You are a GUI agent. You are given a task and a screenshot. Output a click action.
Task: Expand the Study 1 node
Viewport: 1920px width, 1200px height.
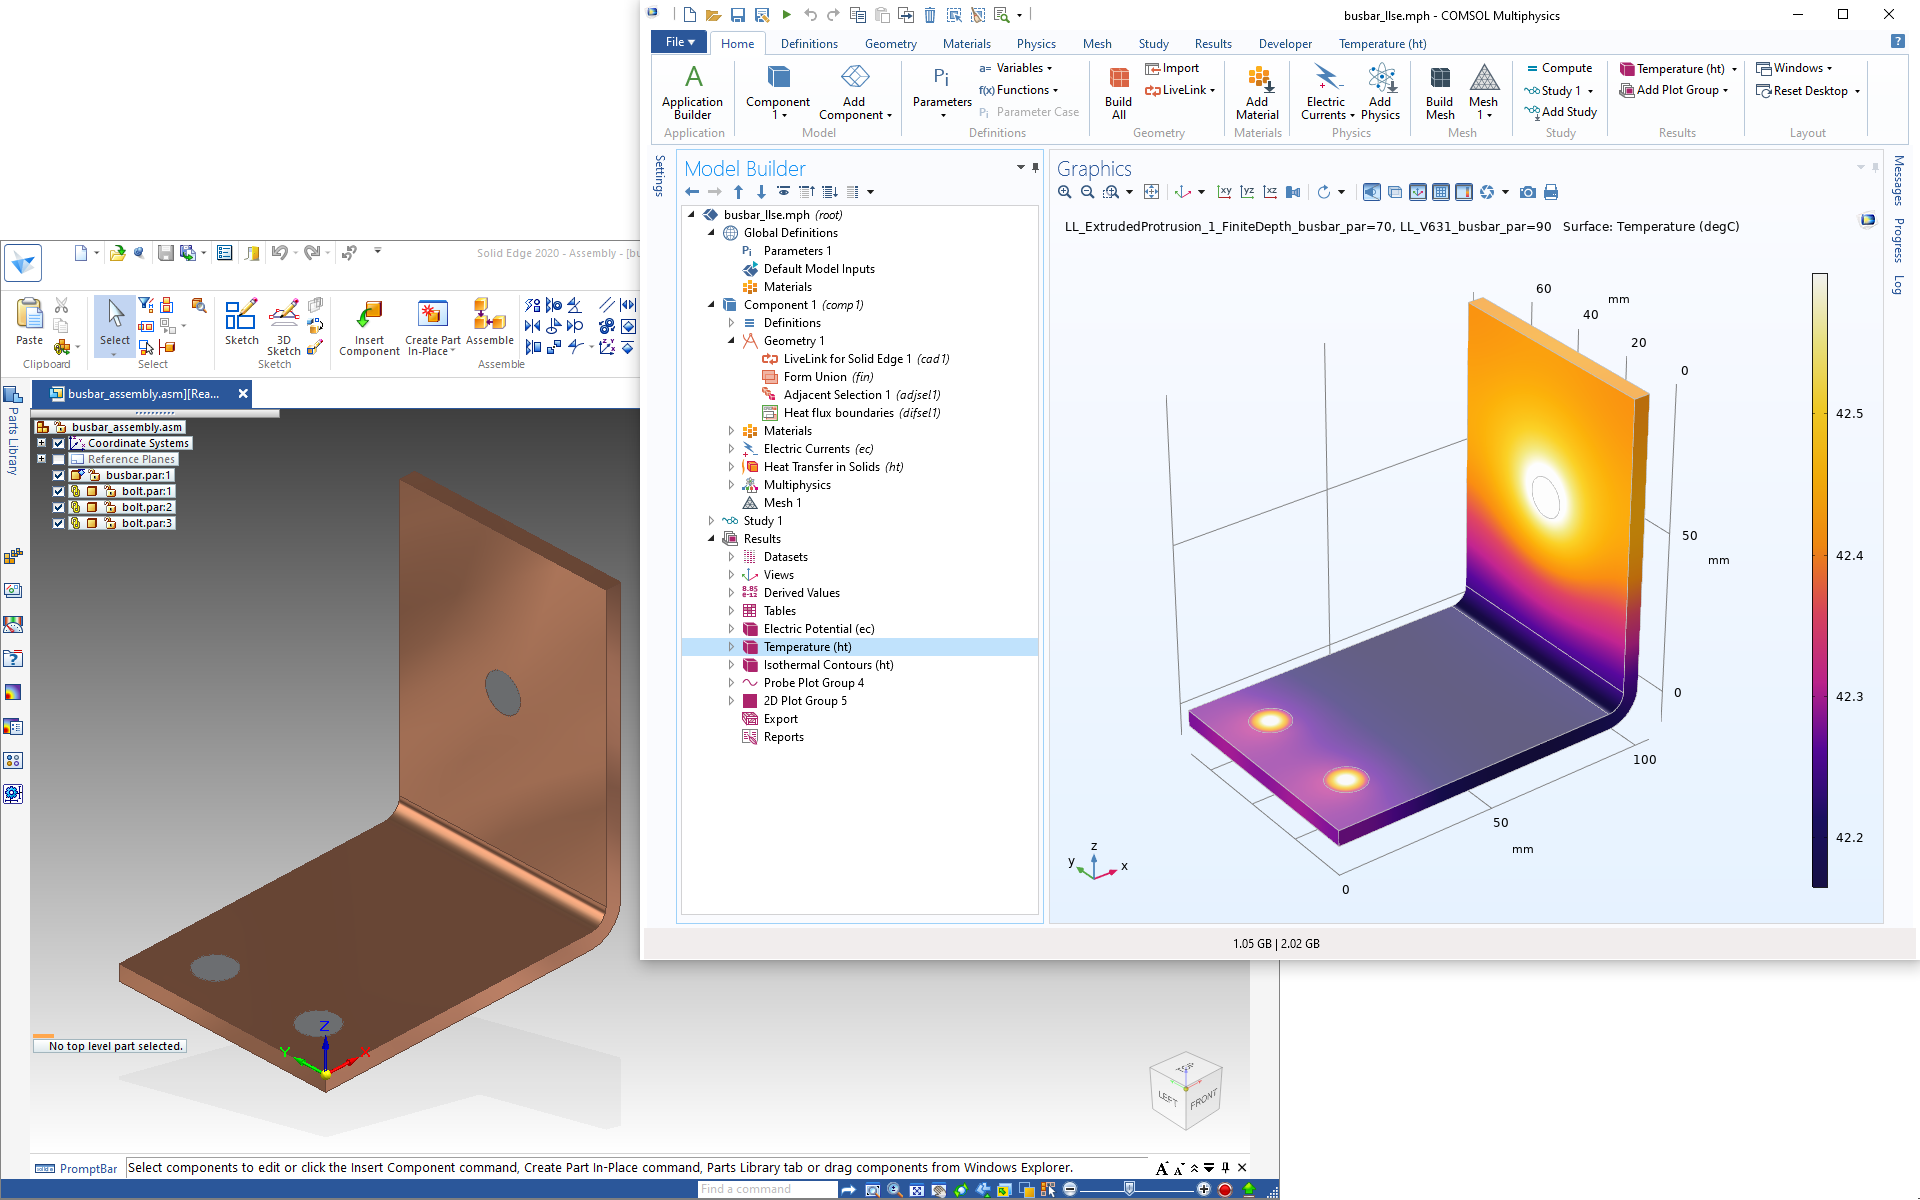click(x=711, y=521)
